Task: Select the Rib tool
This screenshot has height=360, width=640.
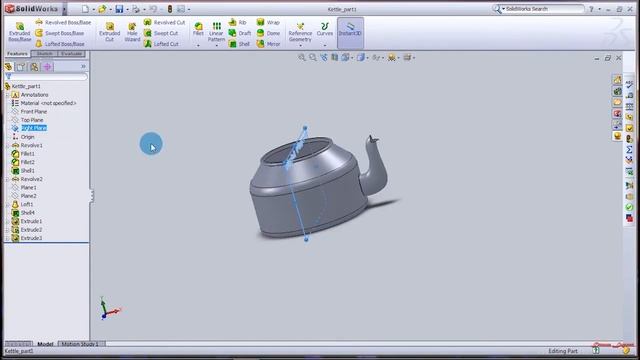Action: coord(238,22)
